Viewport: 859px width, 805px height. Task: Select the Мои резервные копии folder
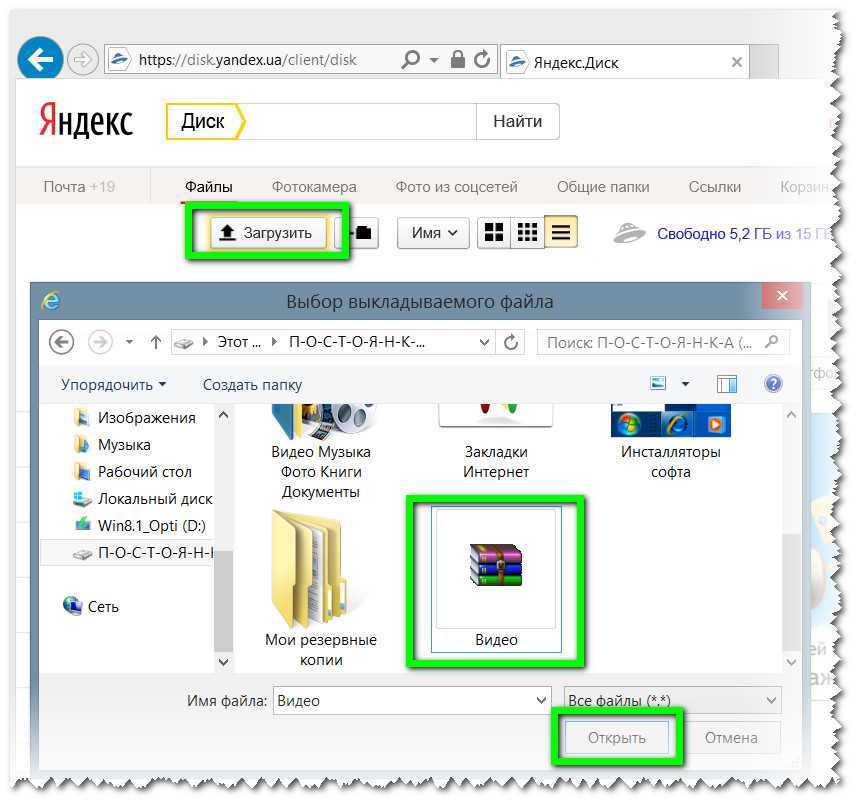321,589
